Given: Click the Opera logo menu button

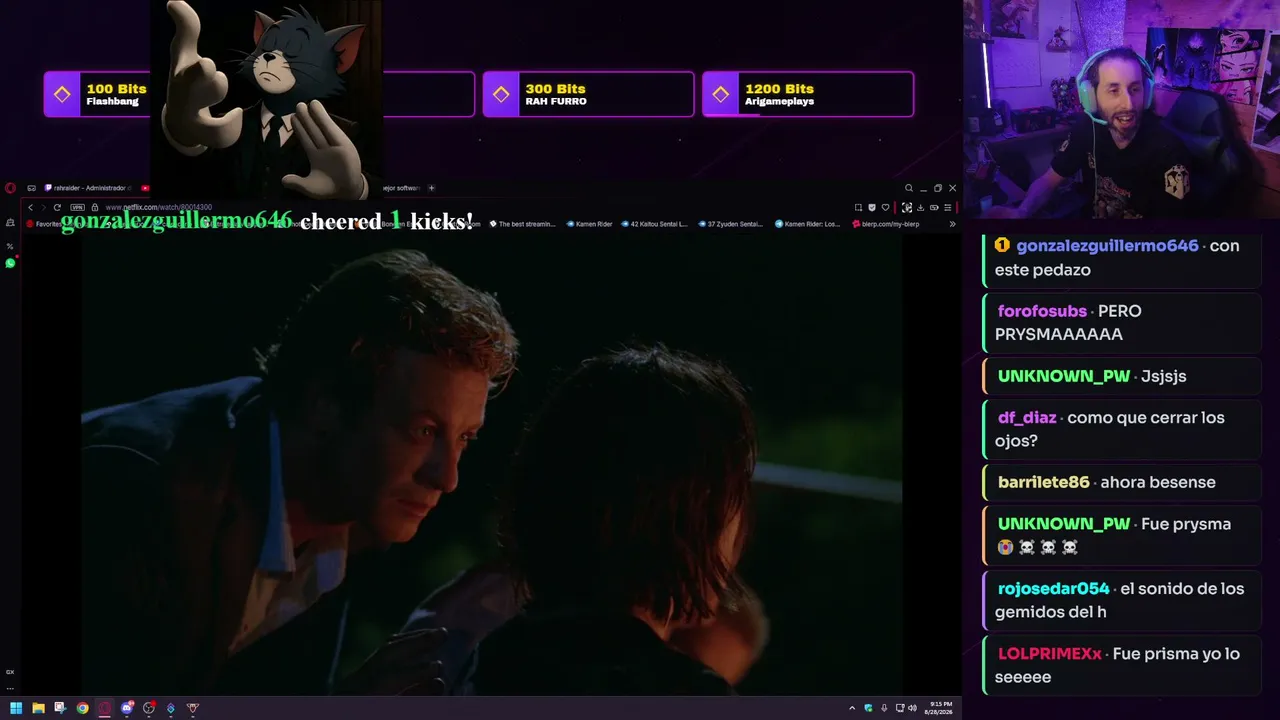Looking at the screenshot, I should (10, 188).
